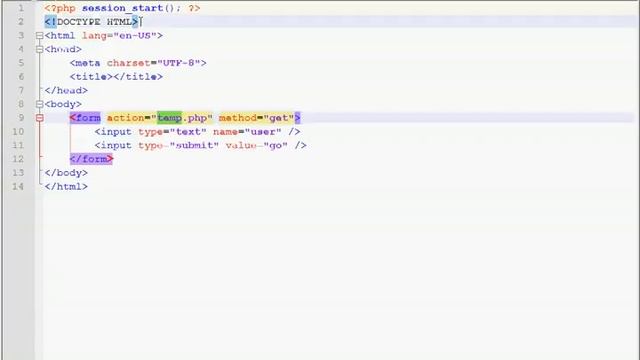Click the green highlighted word temp
This screenshot has height=360, width=640.
pyautogui.click(x=169, y=118)
